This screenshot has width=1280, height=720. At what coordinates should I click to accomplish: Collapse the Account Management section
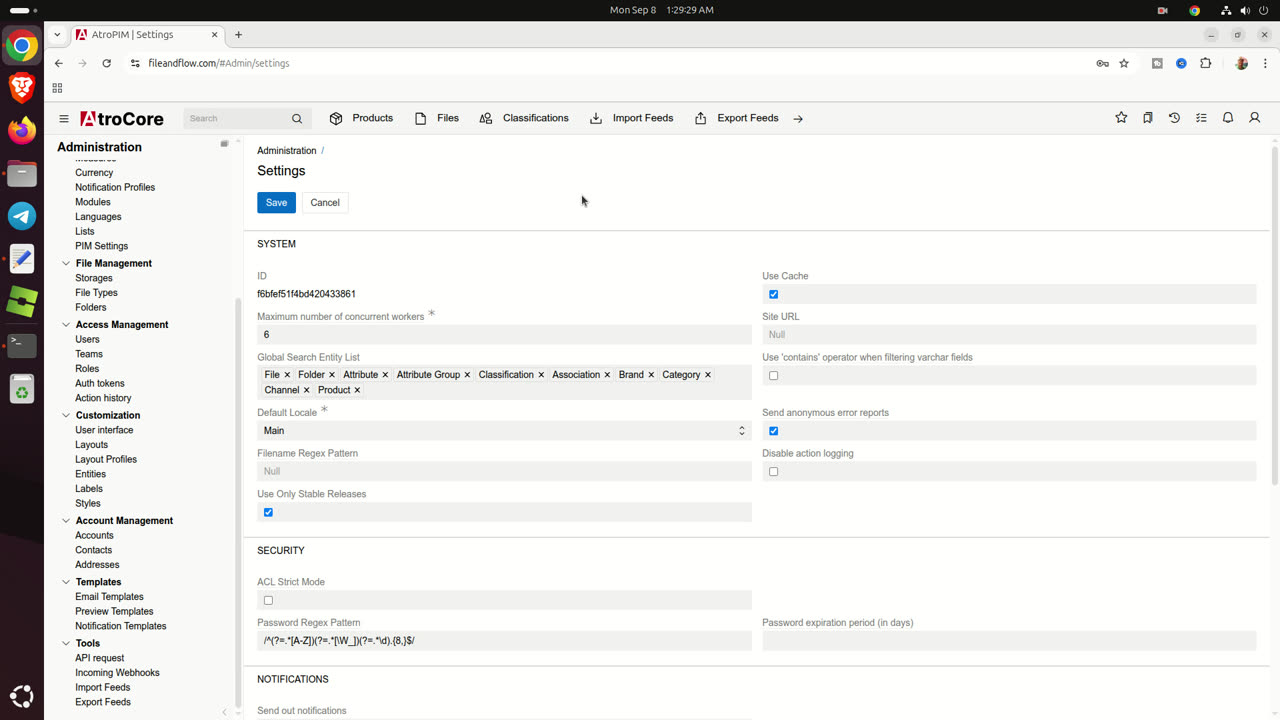click(66, 521)
